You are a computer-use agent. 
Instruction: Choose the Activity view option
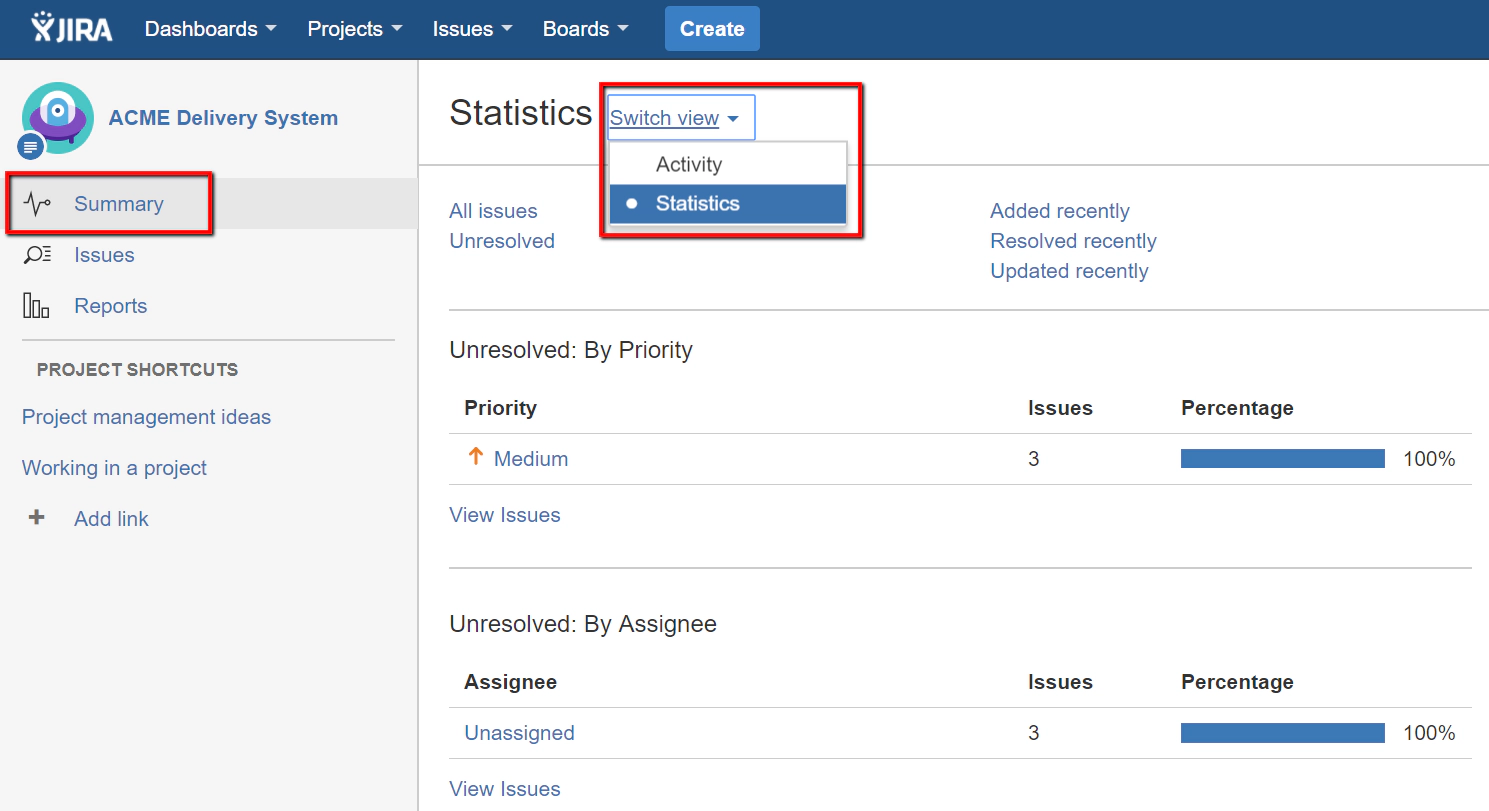coord(688,163)
